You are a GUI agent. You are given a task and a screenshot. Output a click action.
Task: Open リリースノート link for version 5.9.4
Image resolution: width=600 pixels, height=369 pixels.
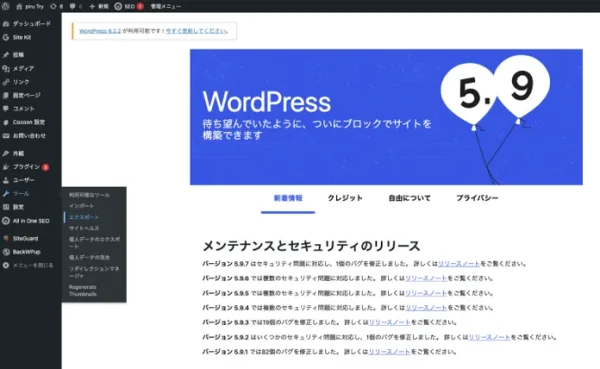pyautogui.click(x=426, y=308)
